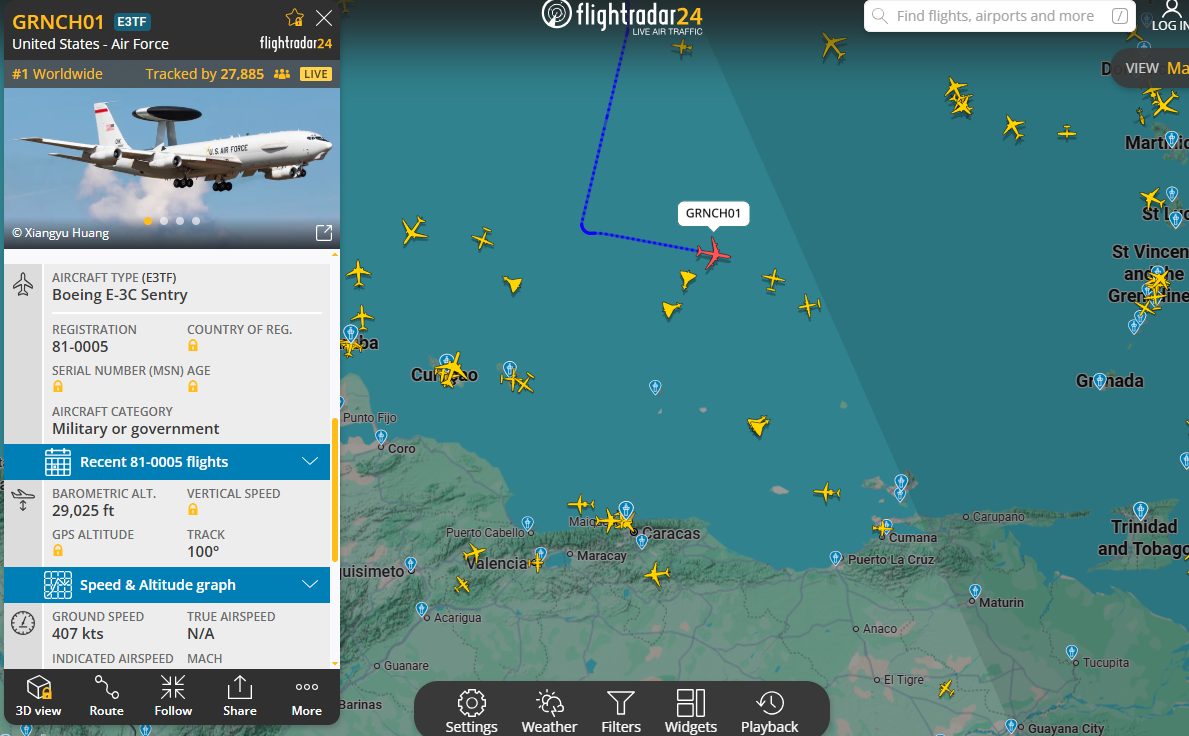The height and width of the screenshot is (736, 1189).
Task: Select the second photo carousel dot
Action: [x=164, y=221]
